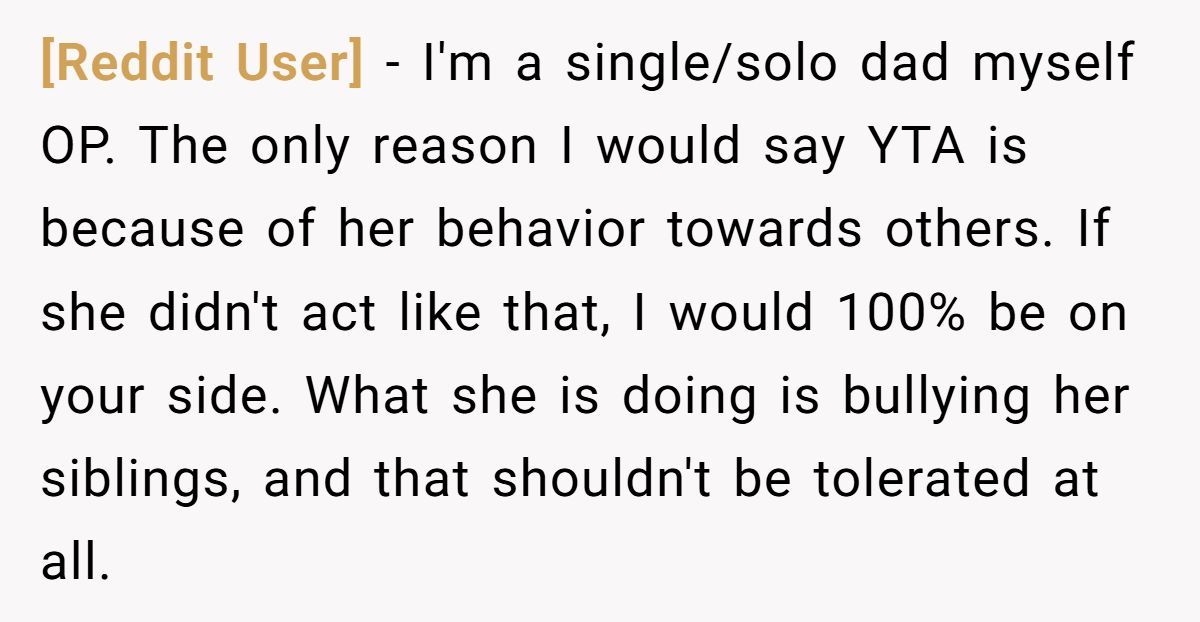Click the "100%" text
This screenshot has width=1200, height=622.
[x=903, y=313]
